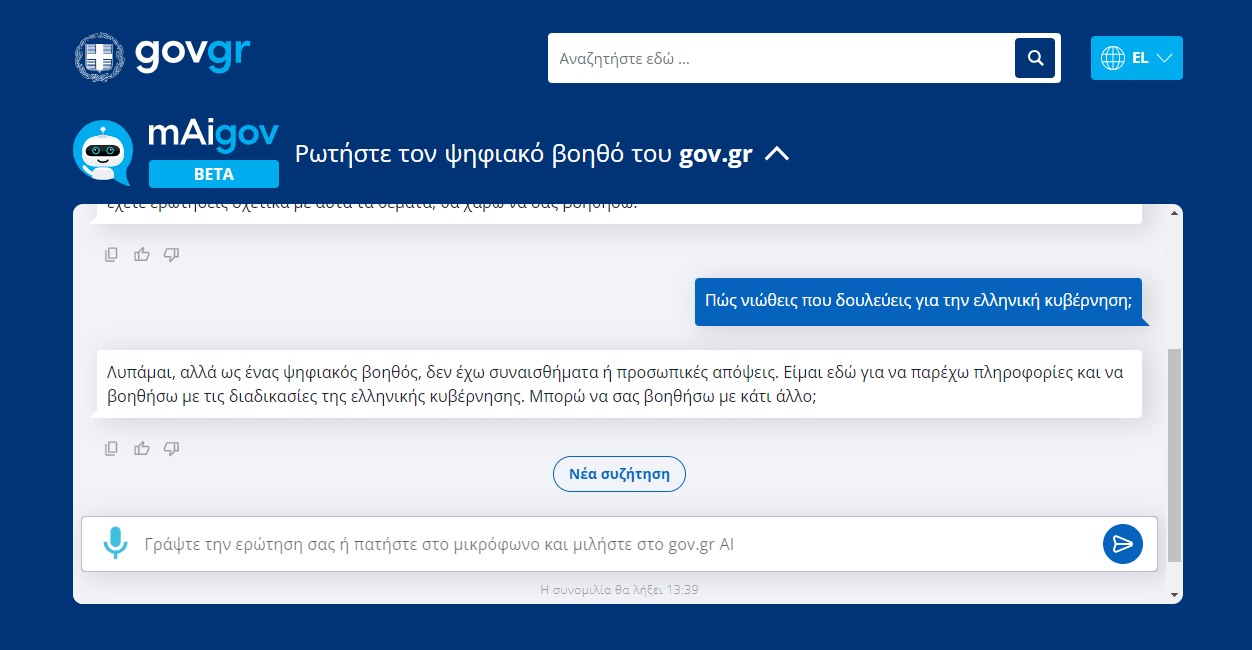Viewport: 1252px width, 650px height.
Task: Click the chat scrollbar thumb
Action: point(1174,455)
